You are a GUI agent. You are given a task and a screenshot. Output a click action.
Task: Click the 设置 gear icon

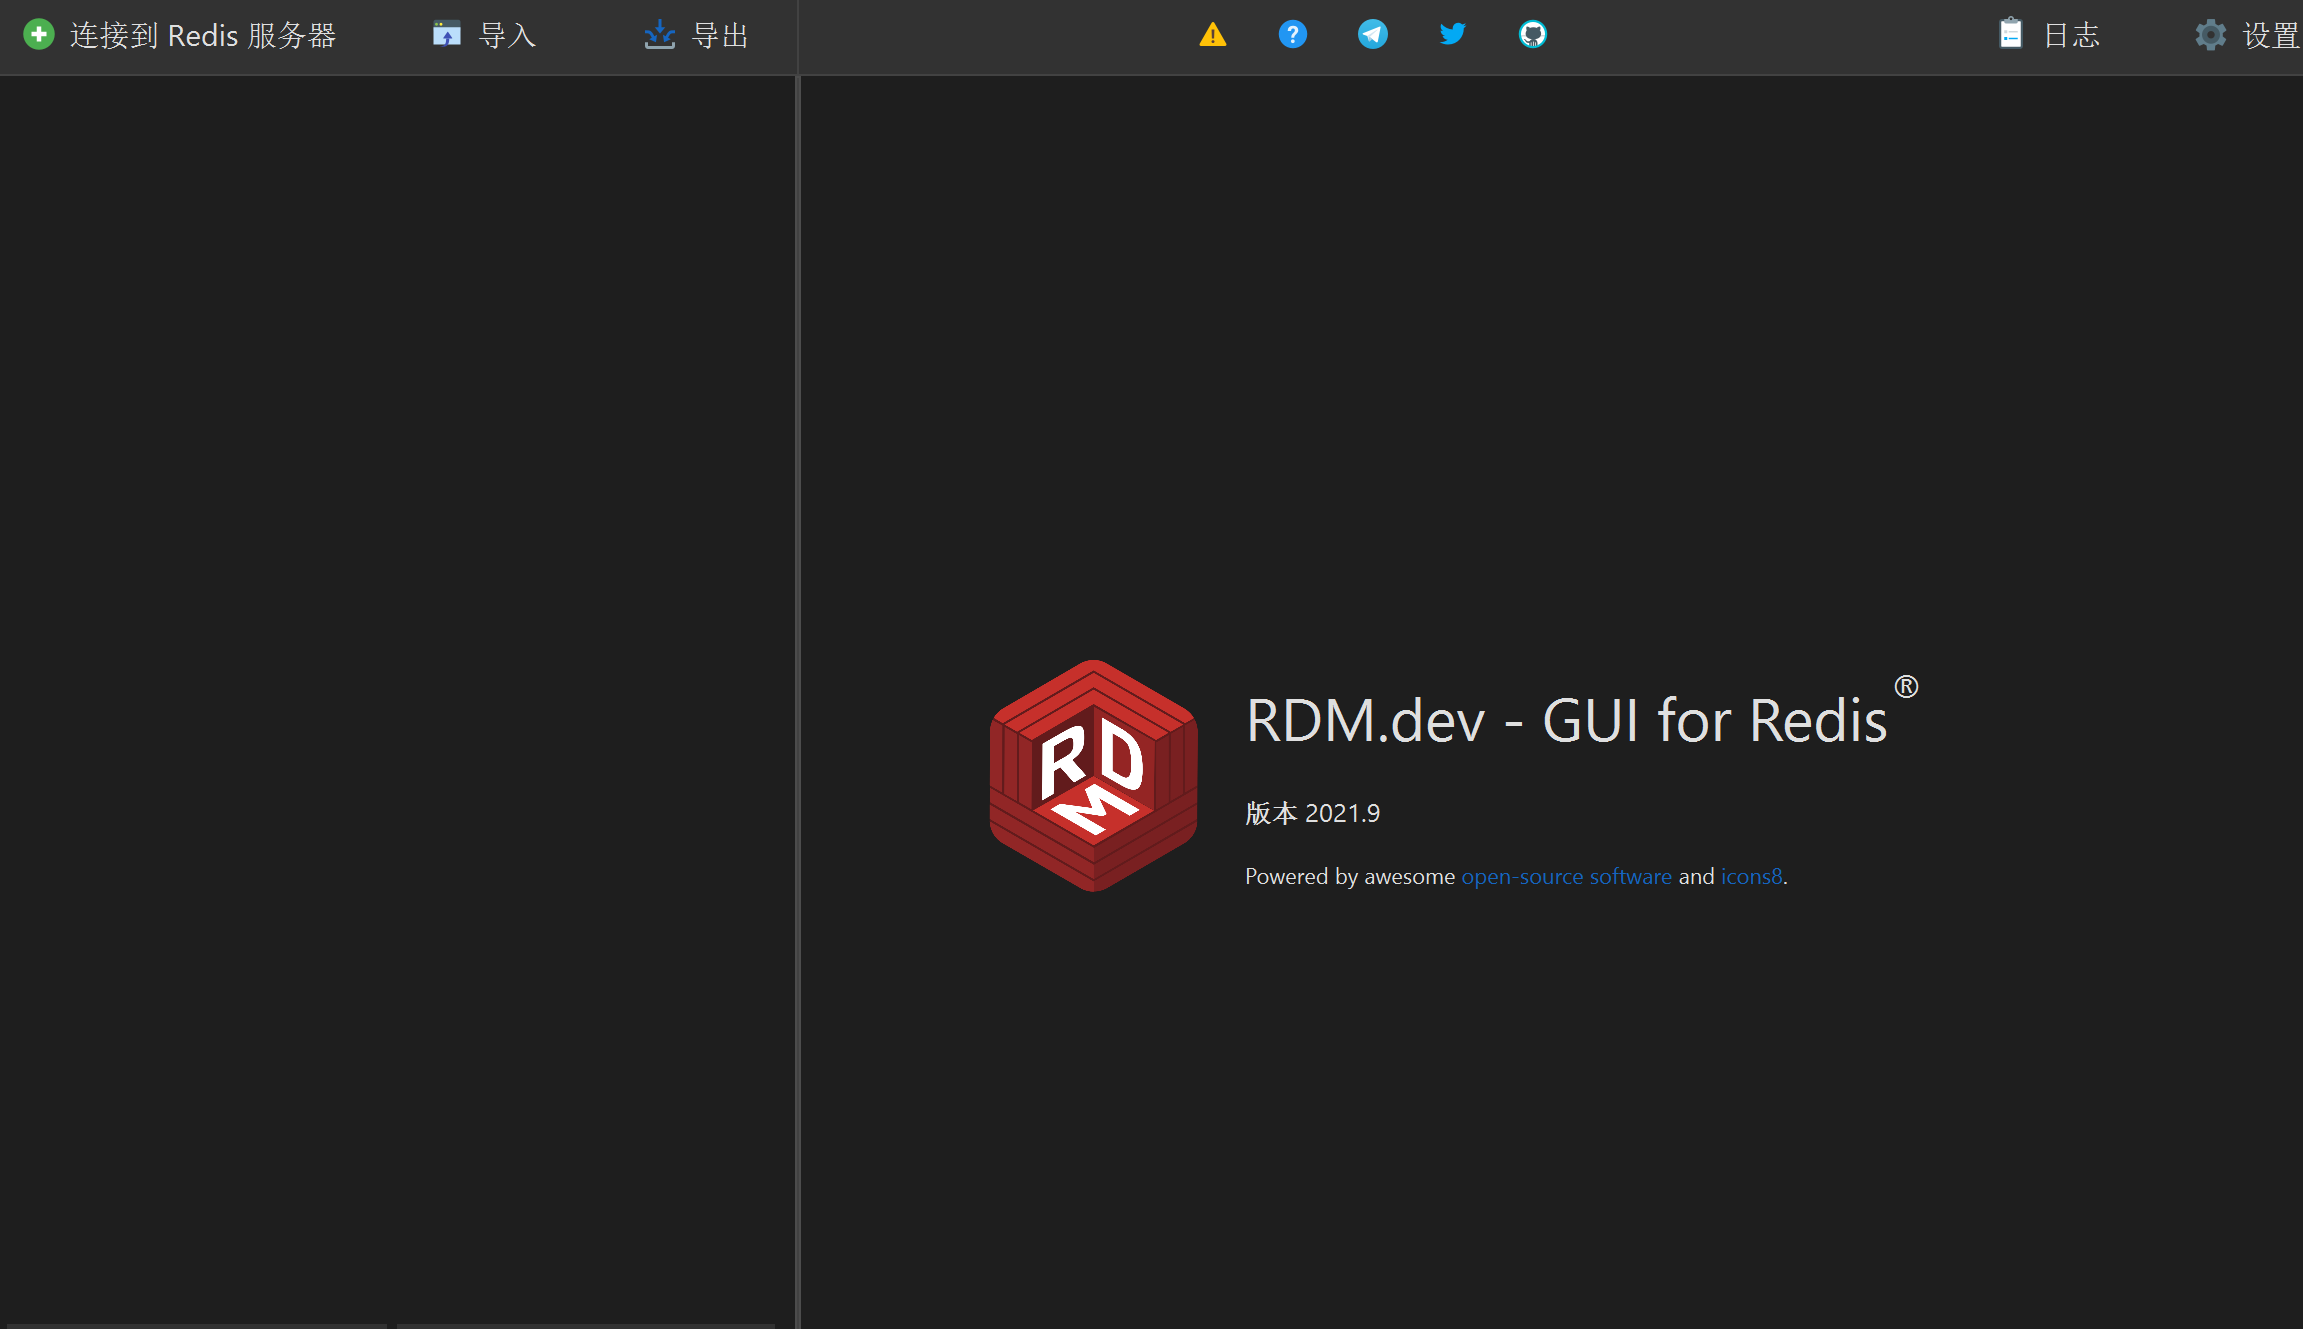2211,35
